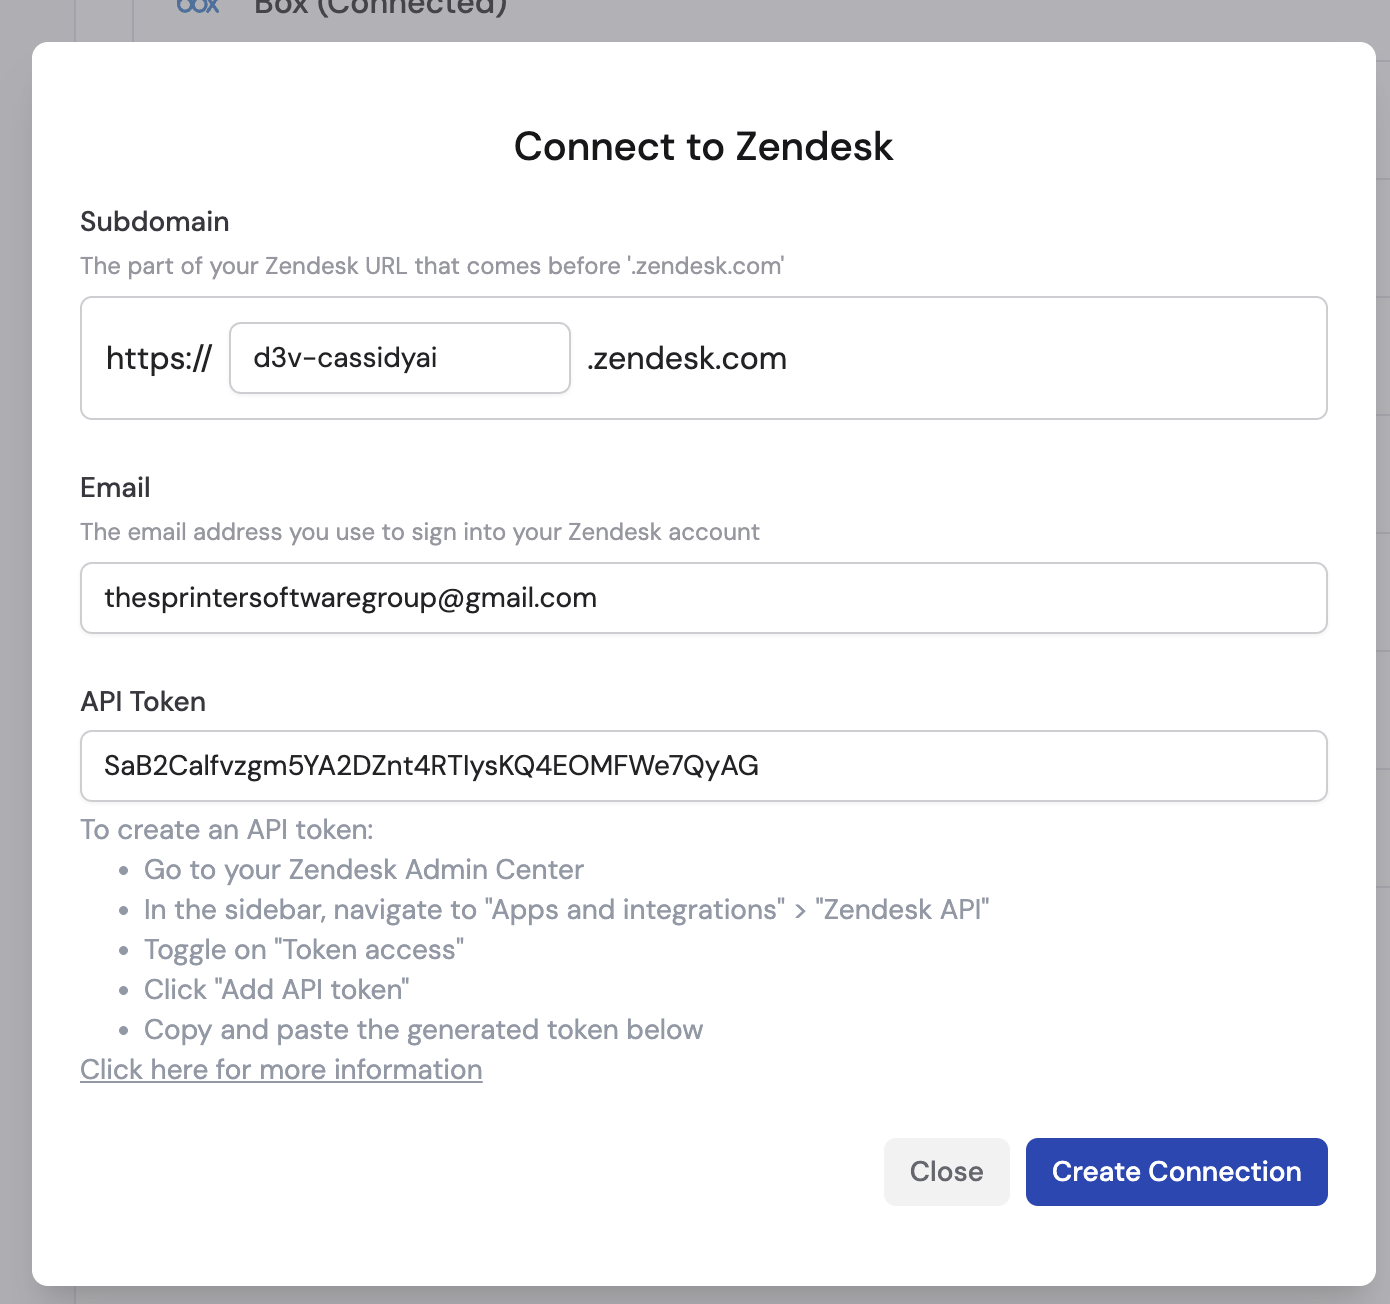This screenshot has height=1304, width=1390.
Task: Click the subdomain input containing d3v-cassidyai
Action: pyautogui.click(x=399, y=358)
